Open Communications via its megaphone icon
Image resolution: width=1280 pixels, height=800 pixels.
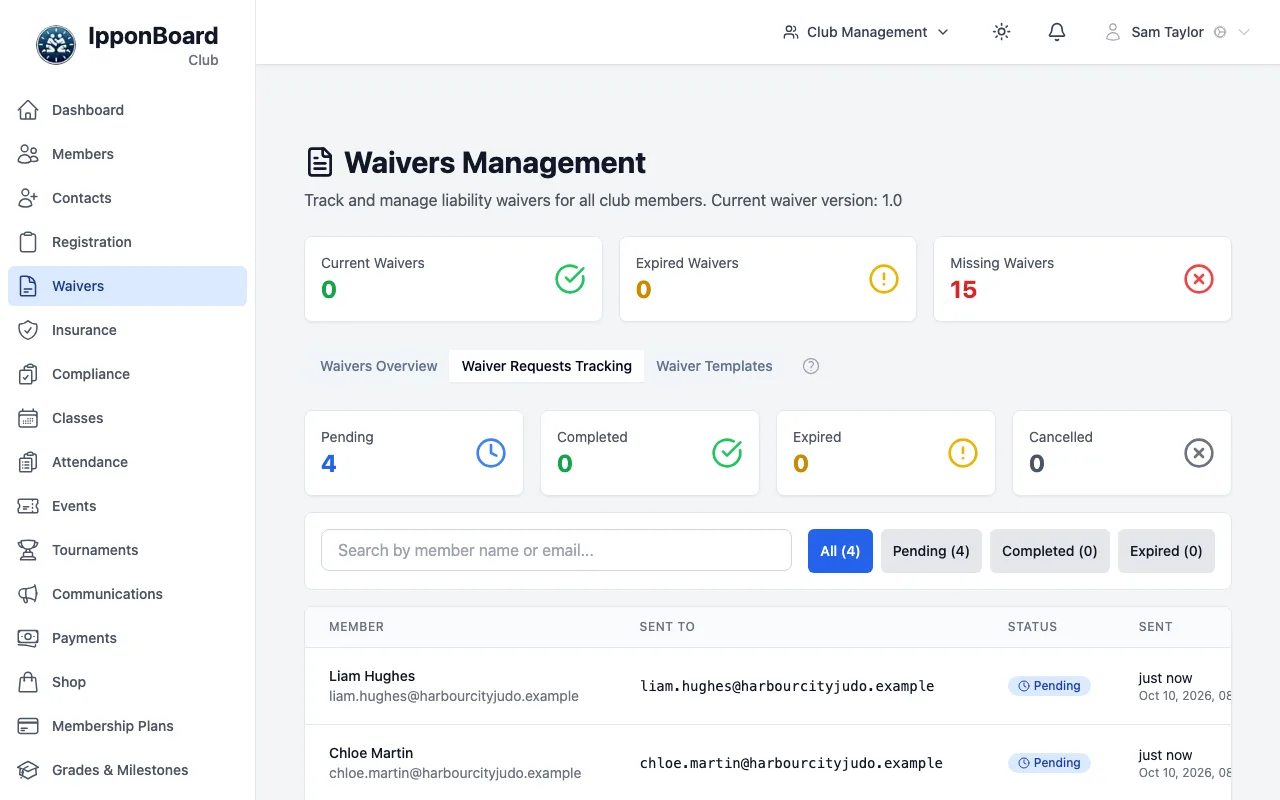[x=28, y=594]
